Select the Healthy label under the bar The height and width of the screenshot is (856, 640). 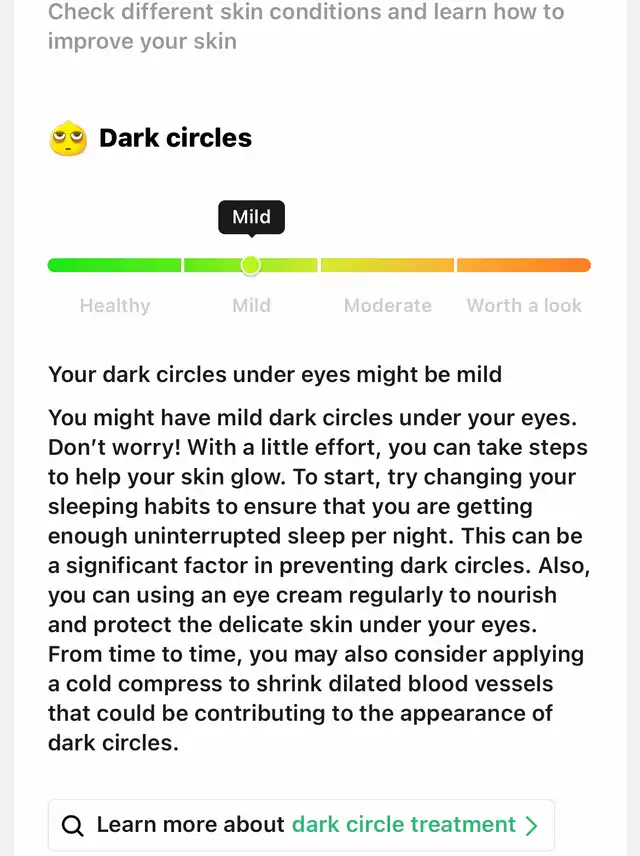click(x=115, y=306)
